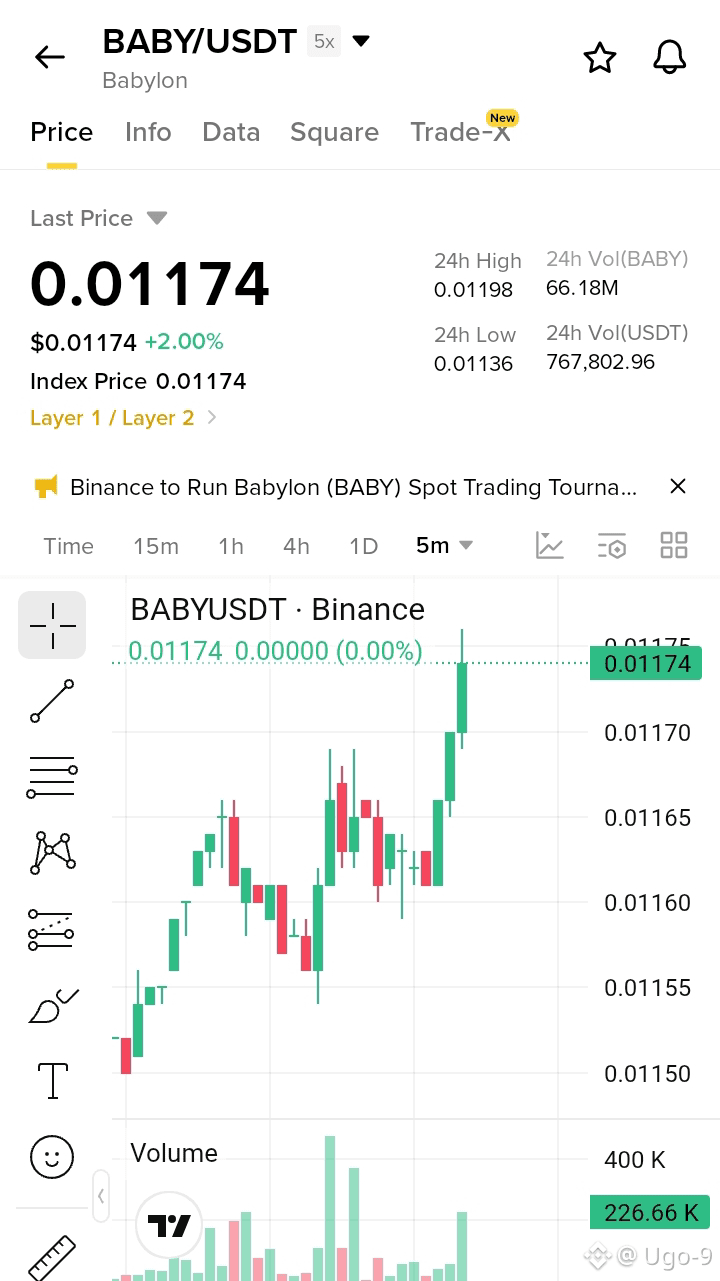This screenshot has width=720, height=1281.
Task: Open the Babylon Spot Trading Tournament announcement
Action: click(353, 487)
